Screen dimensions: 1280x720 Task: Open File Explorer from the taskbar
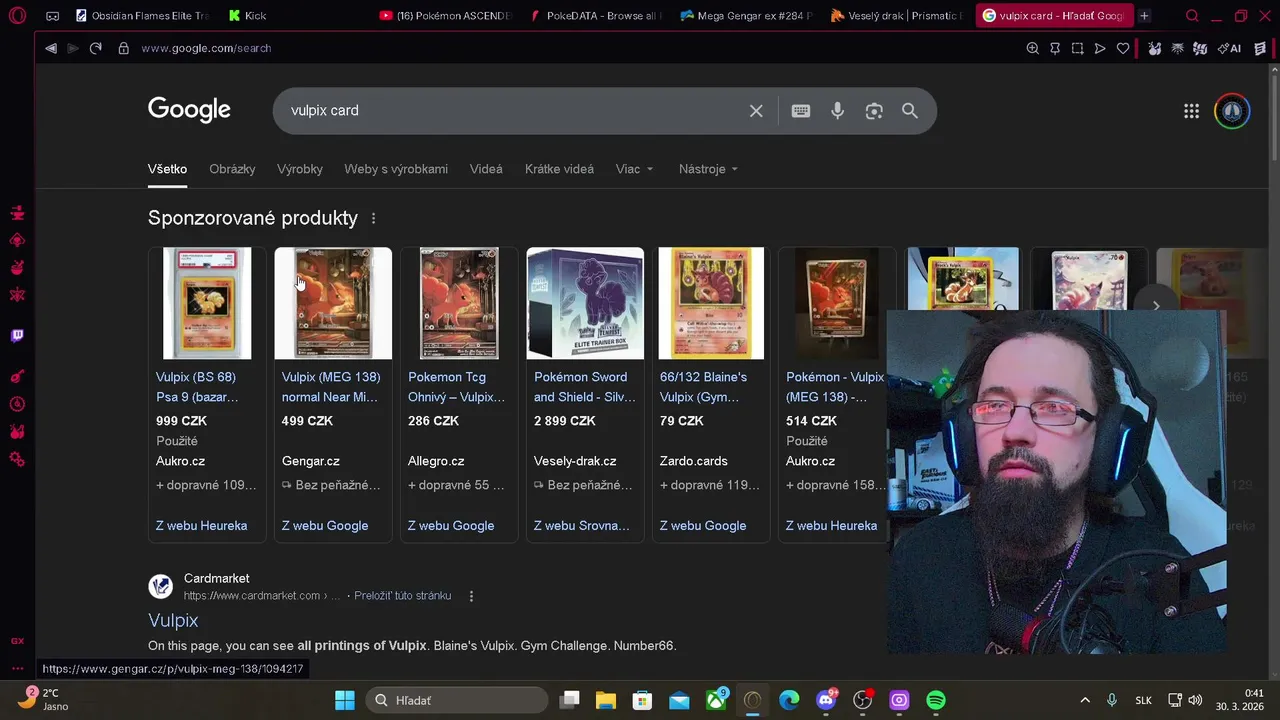[x=606, y=700]
